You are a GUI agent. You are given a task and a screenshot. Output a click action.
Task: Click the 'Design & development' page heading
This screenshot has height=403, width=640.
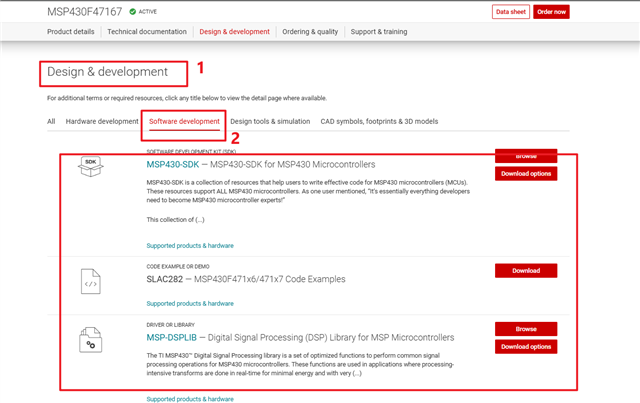[x=107, y=72]
